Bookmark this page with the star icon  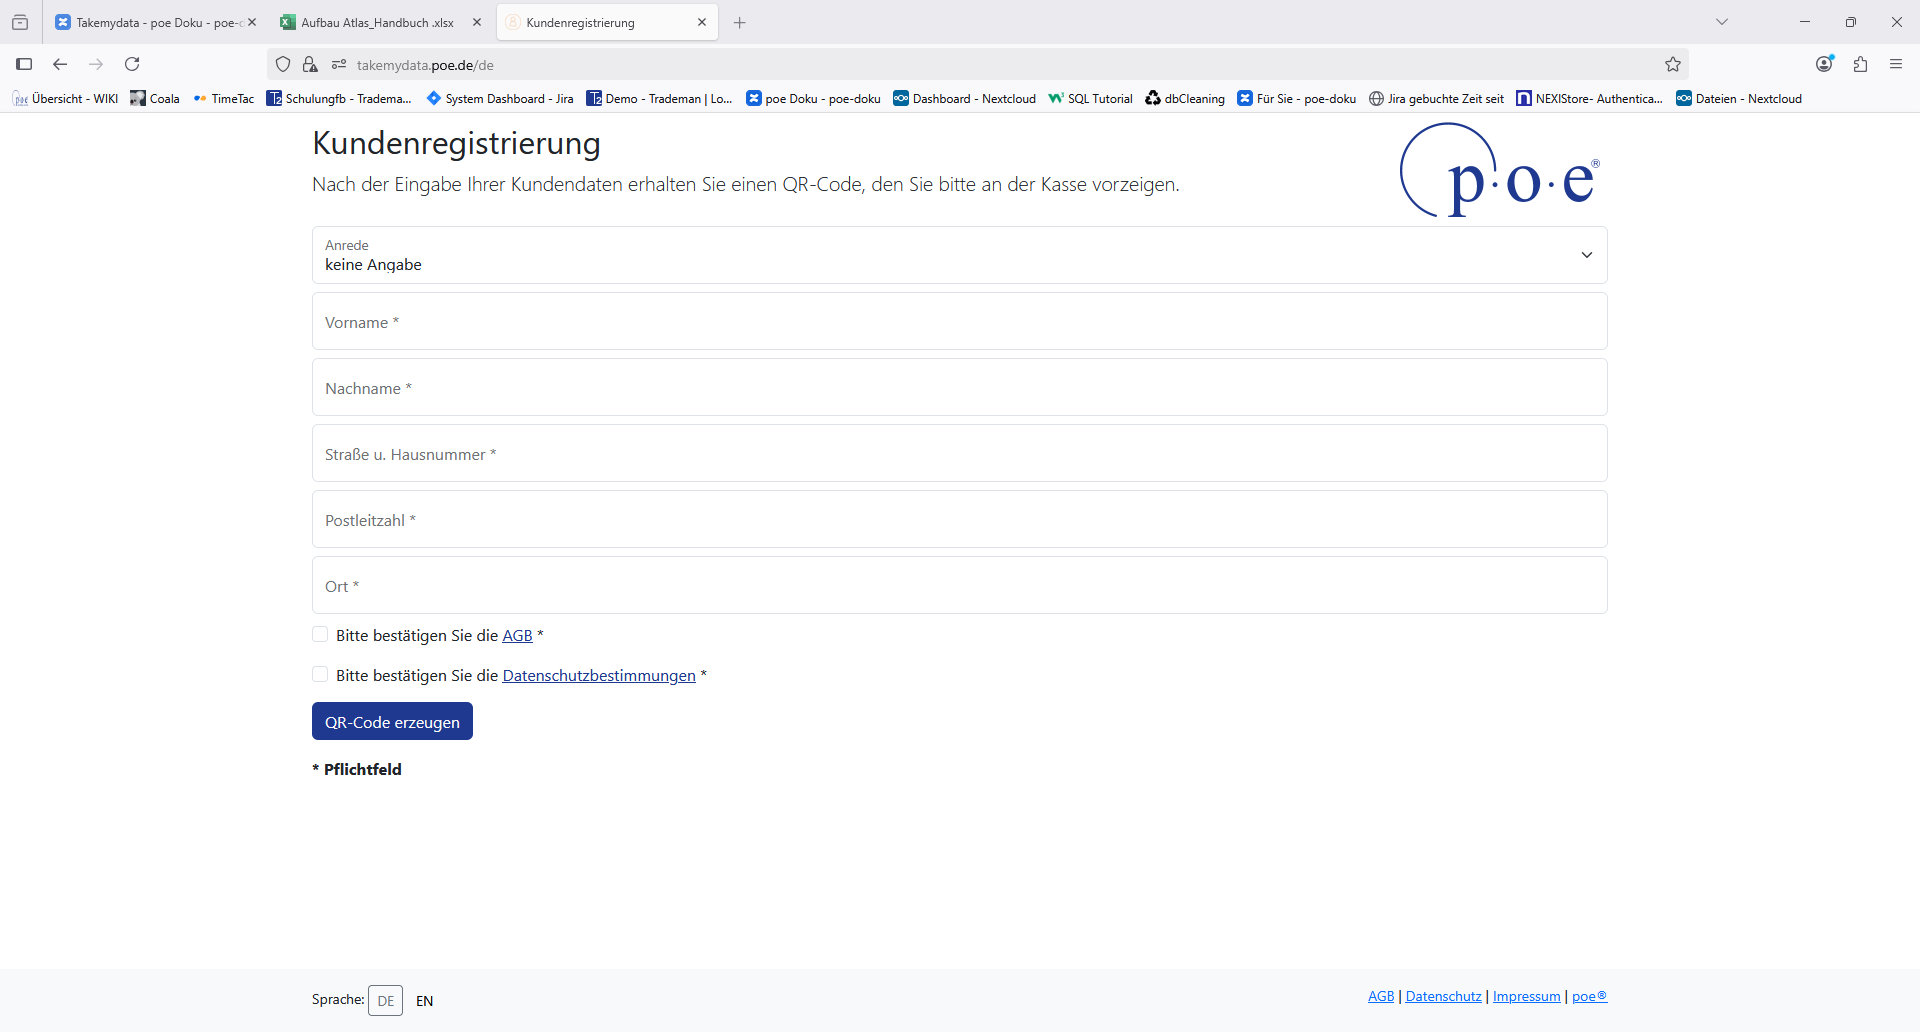pyautogui.click(x=1673, y=65)
